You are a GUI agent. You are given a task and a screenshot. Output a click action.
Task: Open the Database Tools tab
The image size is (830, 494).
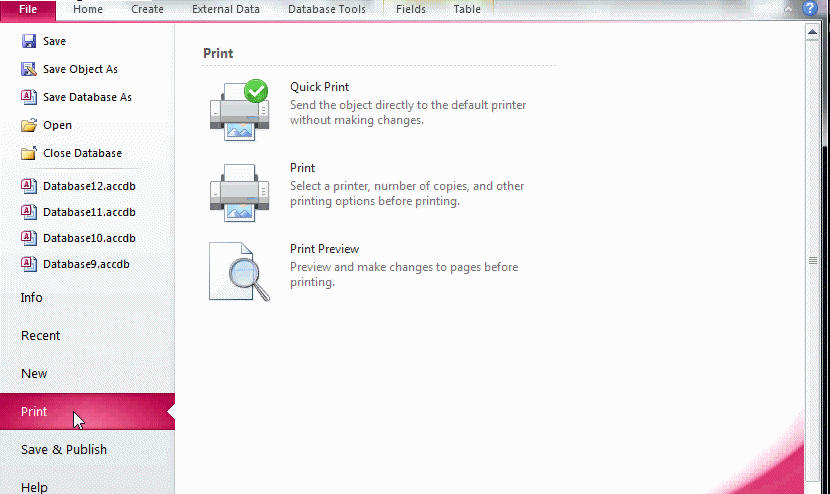tap(327, 10)
